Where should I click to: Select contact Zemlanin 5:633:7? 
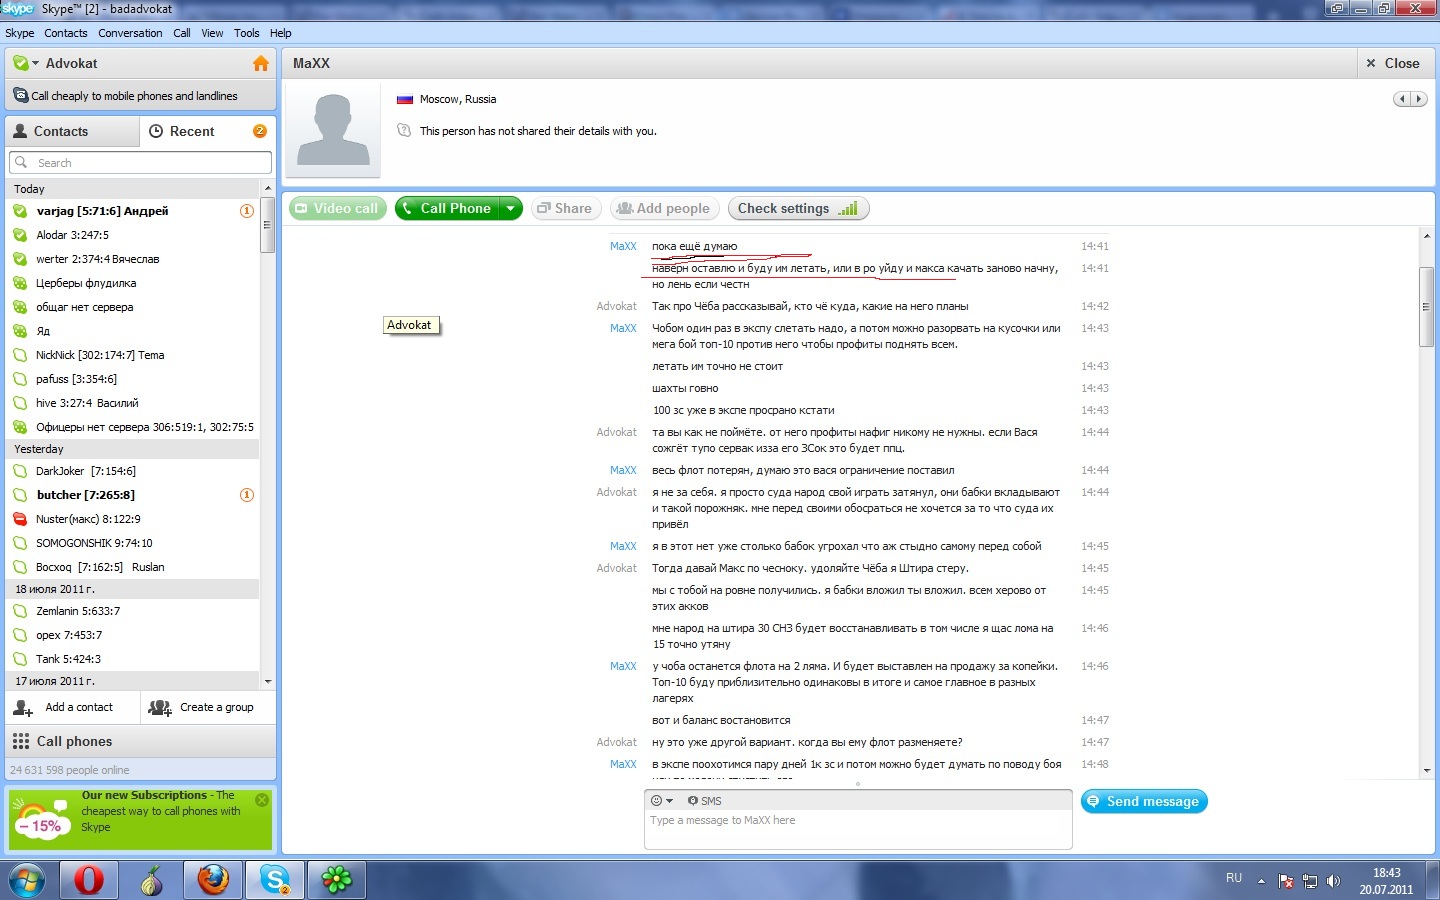pyautogui.click(x=133, y=611)
